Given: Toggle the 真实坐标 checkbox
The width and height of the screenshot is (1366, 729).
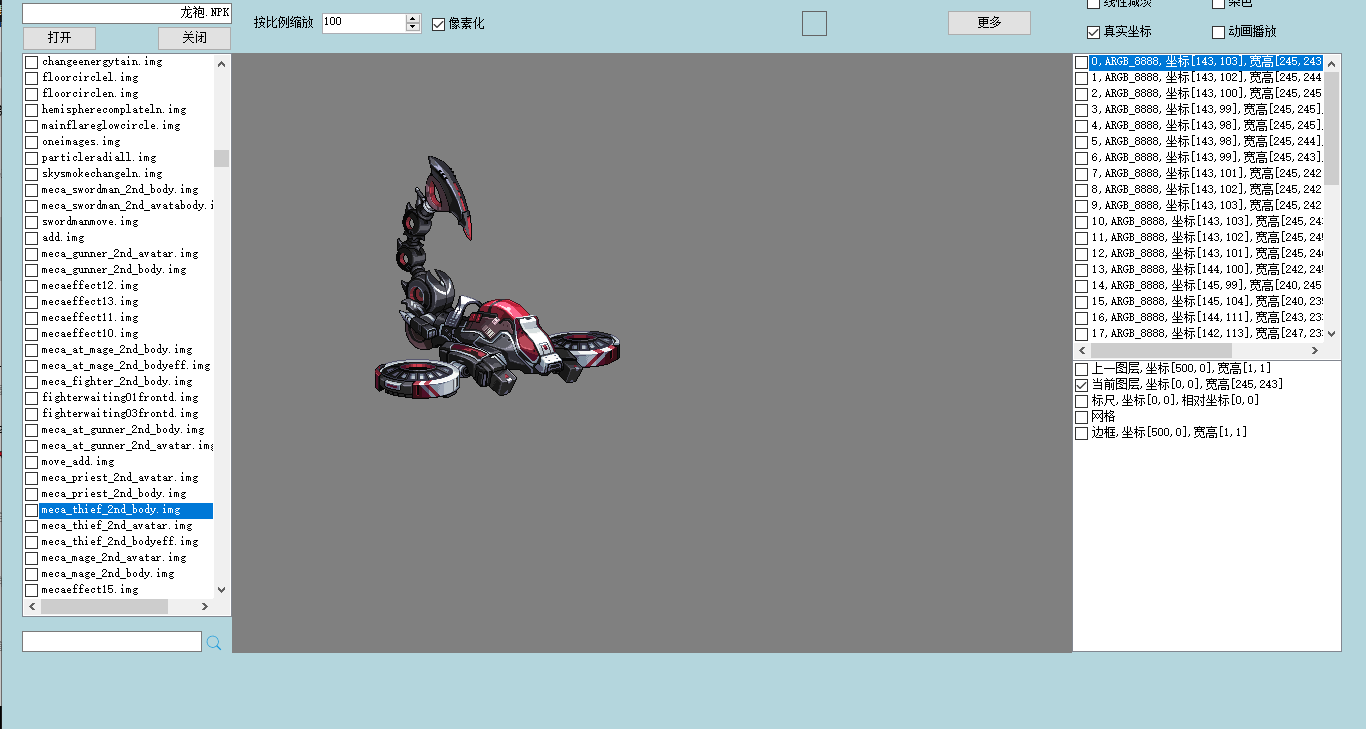Looking at the screenshot, I should coord(1093,32).
